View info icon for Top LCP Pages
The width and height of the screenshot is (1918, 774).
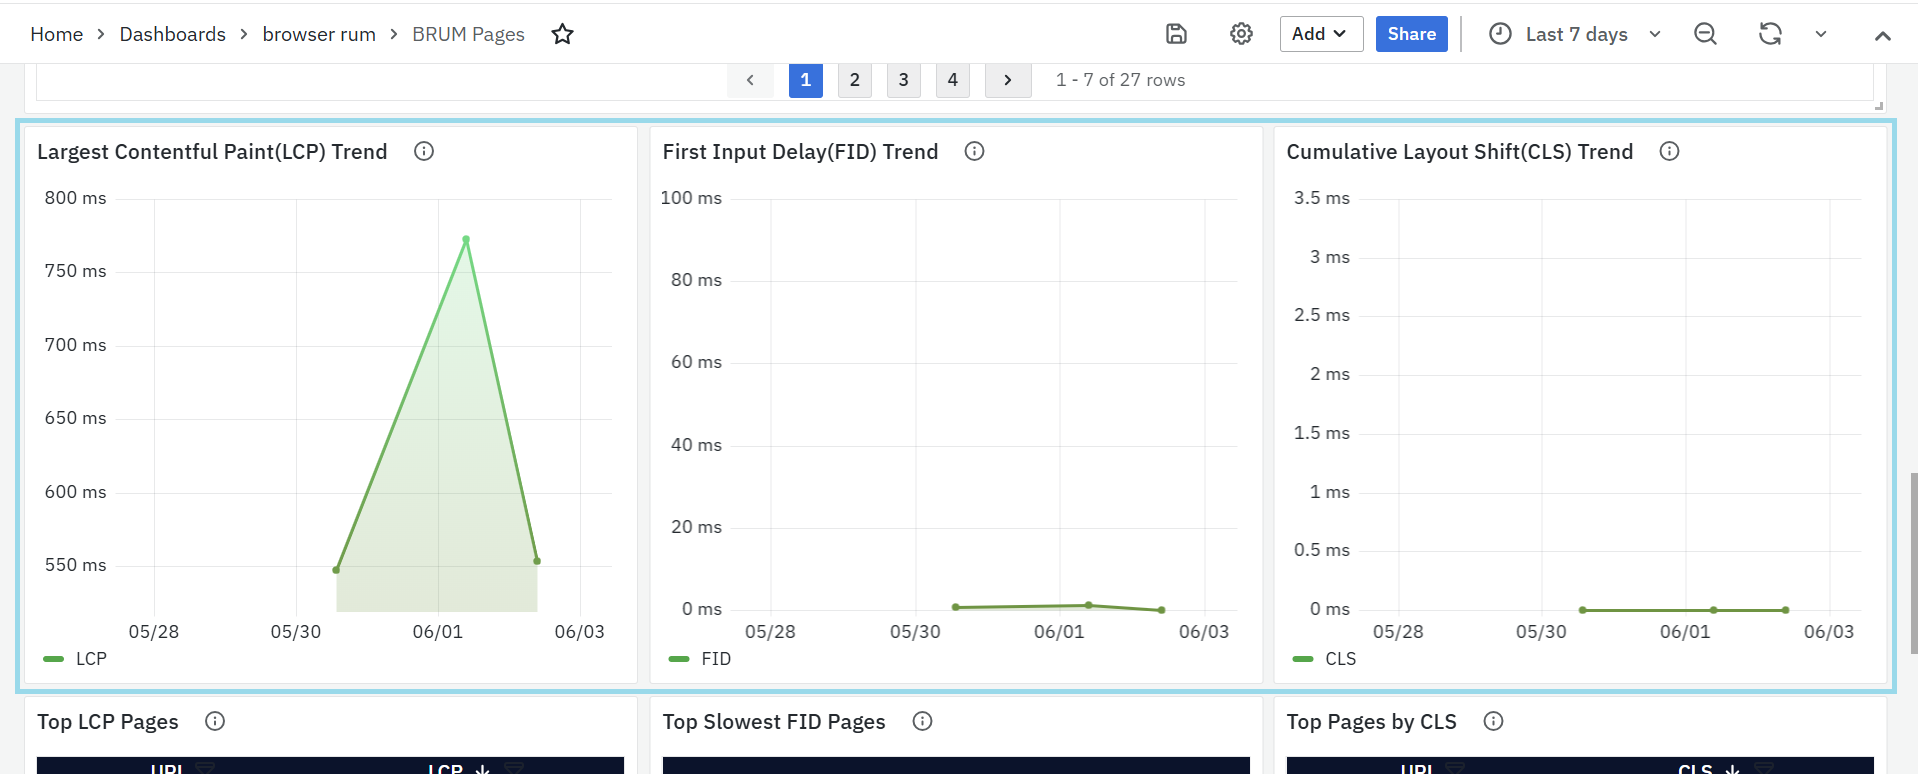[215, 721]
